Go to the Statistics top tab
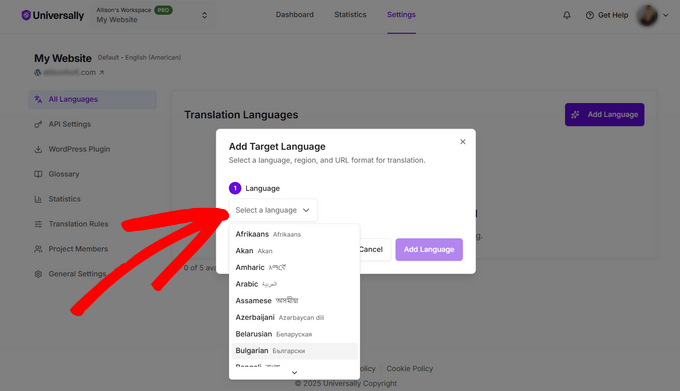Viewport: 680px width, 391px height. (350, 15)
